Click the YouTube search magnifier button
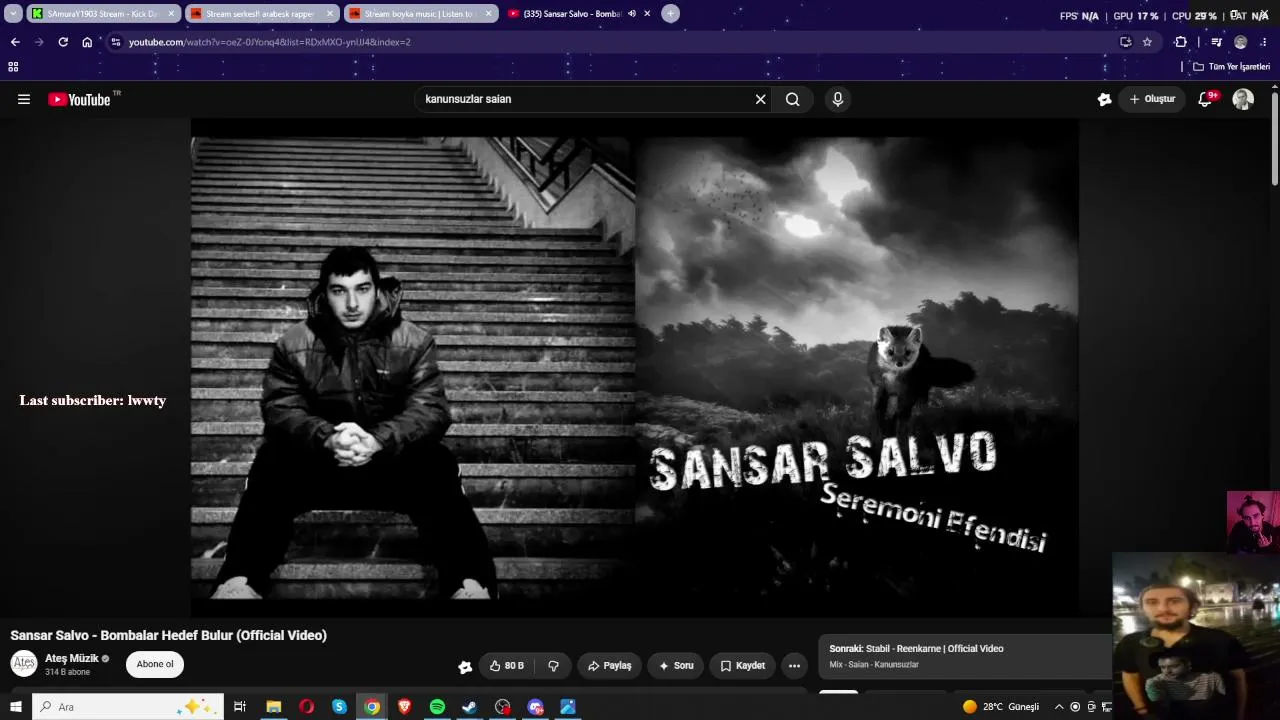Viewport: 1280px width, 720px height. click(792, 99)
